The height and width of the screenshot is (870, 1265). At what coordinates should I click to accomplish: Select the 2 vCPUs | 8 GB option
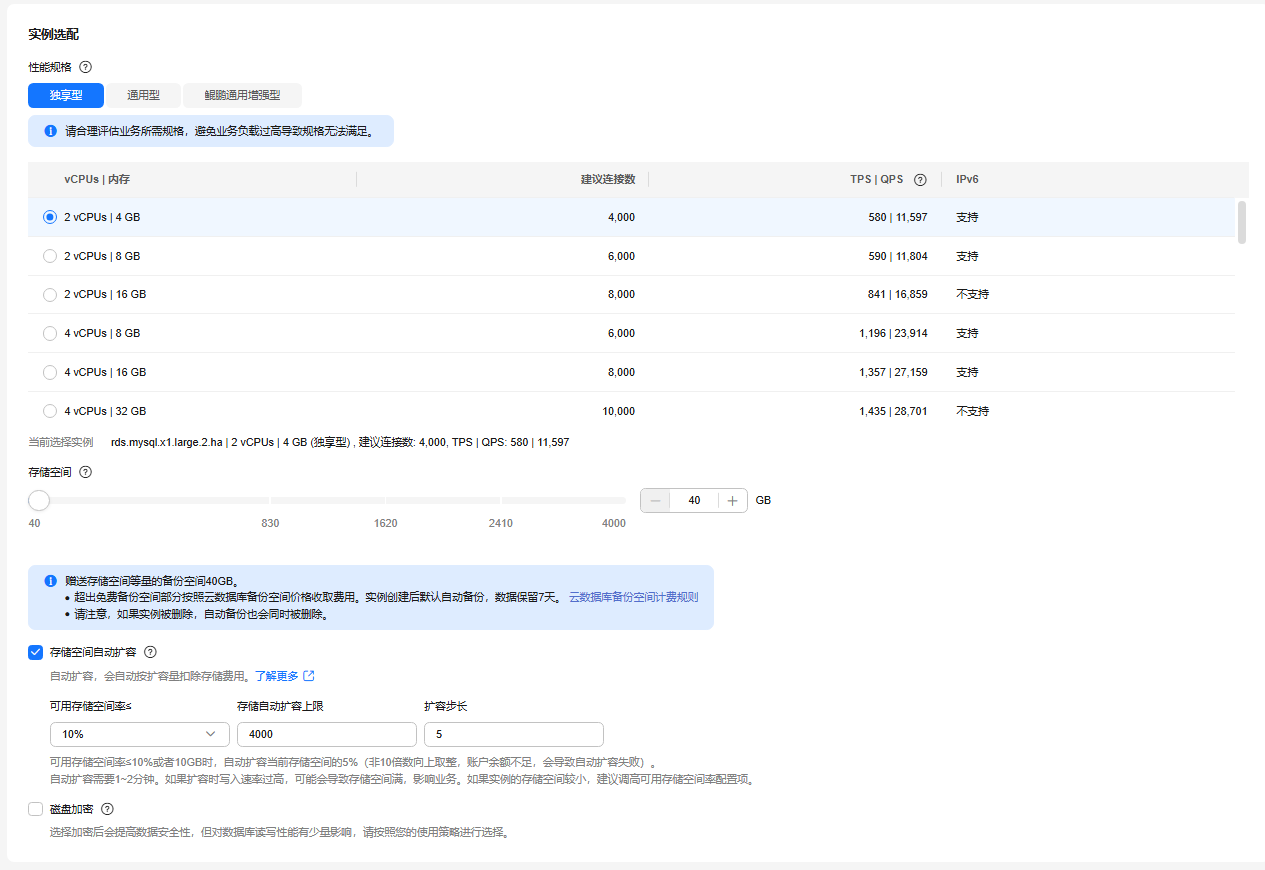50,256
